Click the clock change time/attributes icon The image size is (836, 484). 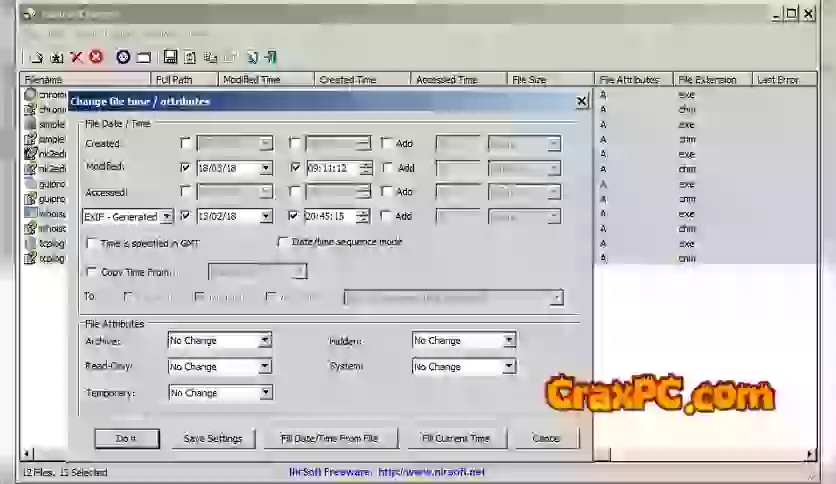point(123,57)
